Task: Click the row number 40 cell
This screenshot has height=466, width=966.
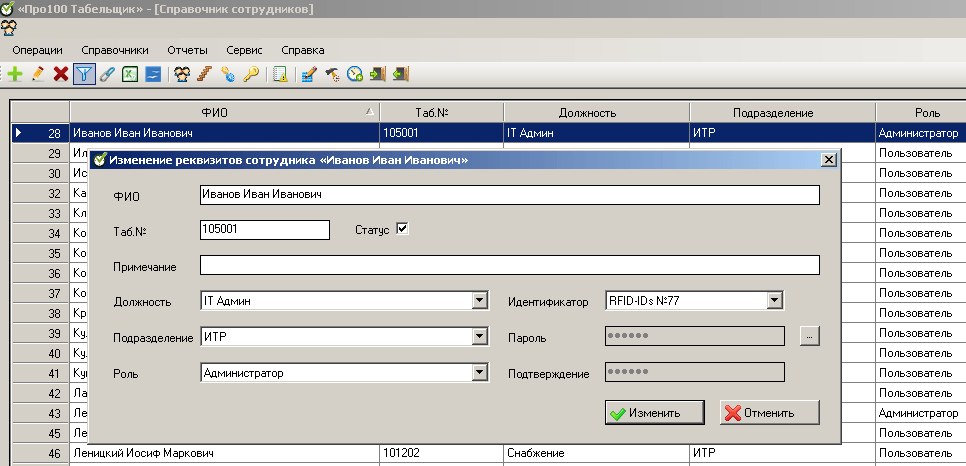Action: [41, 353]
